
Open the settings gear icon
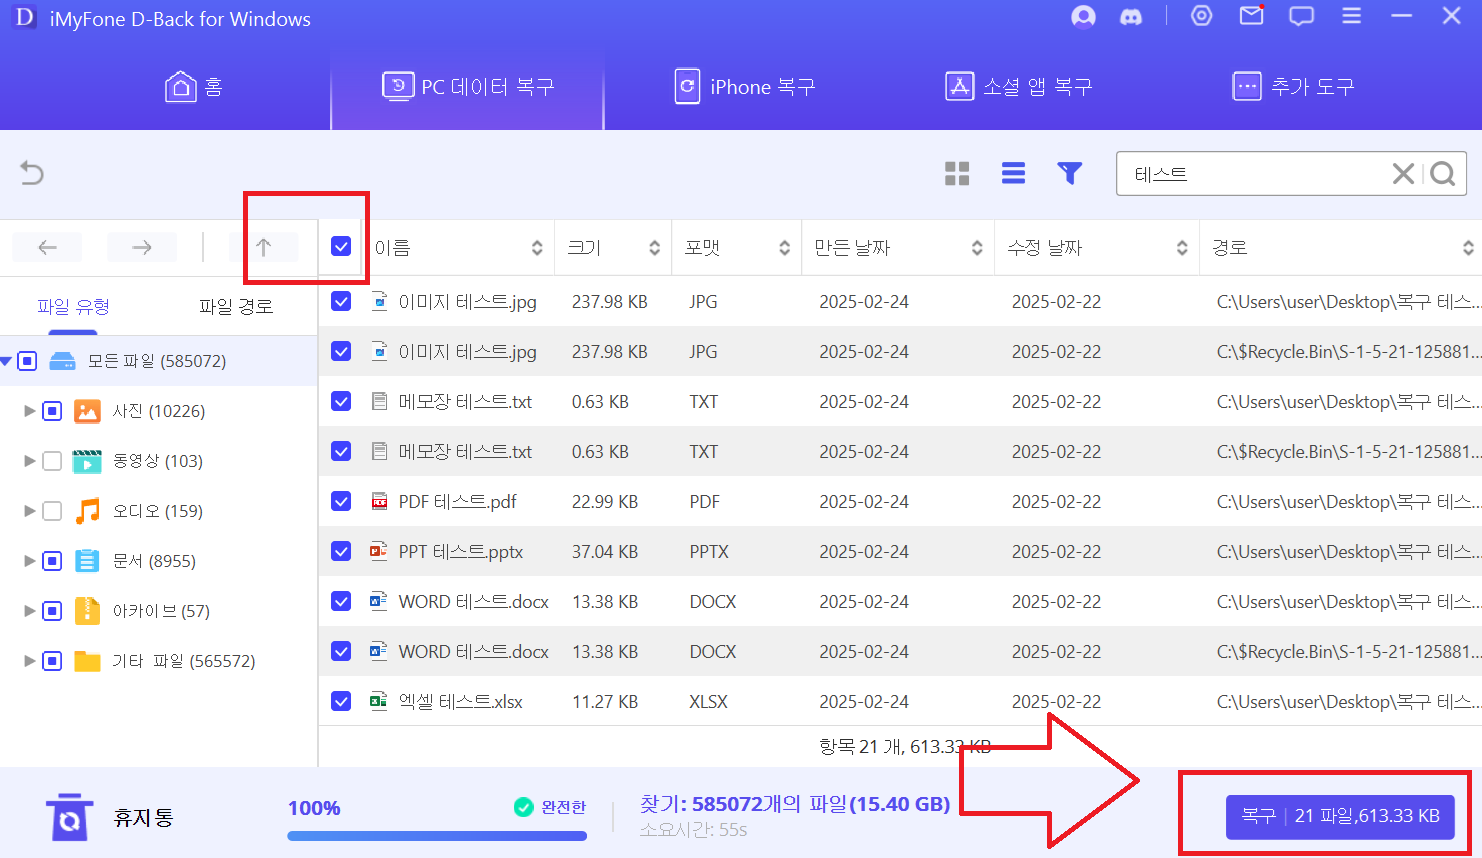point(1201,16)
